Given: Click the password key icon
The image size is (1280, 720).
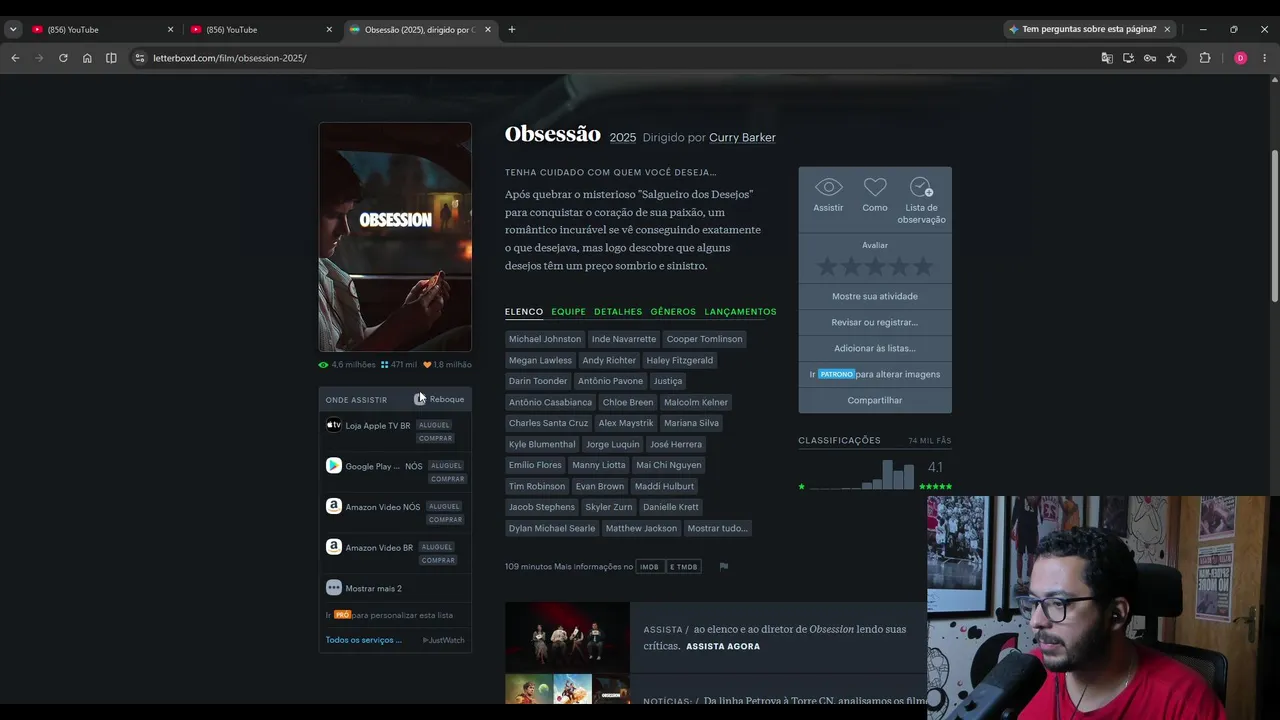Looking at the screenshot, I should click(x=1150, y=58).
